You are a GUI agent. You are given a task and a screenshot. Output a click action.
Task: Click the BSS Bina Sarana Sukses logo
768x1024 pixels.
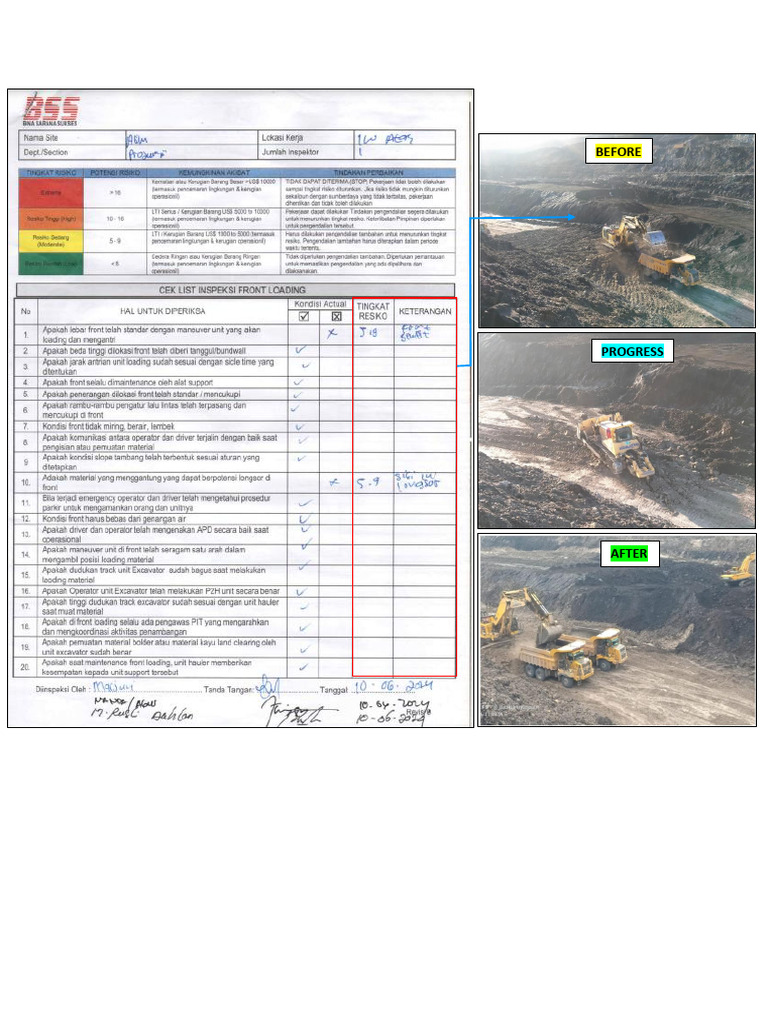coord(51,110)
